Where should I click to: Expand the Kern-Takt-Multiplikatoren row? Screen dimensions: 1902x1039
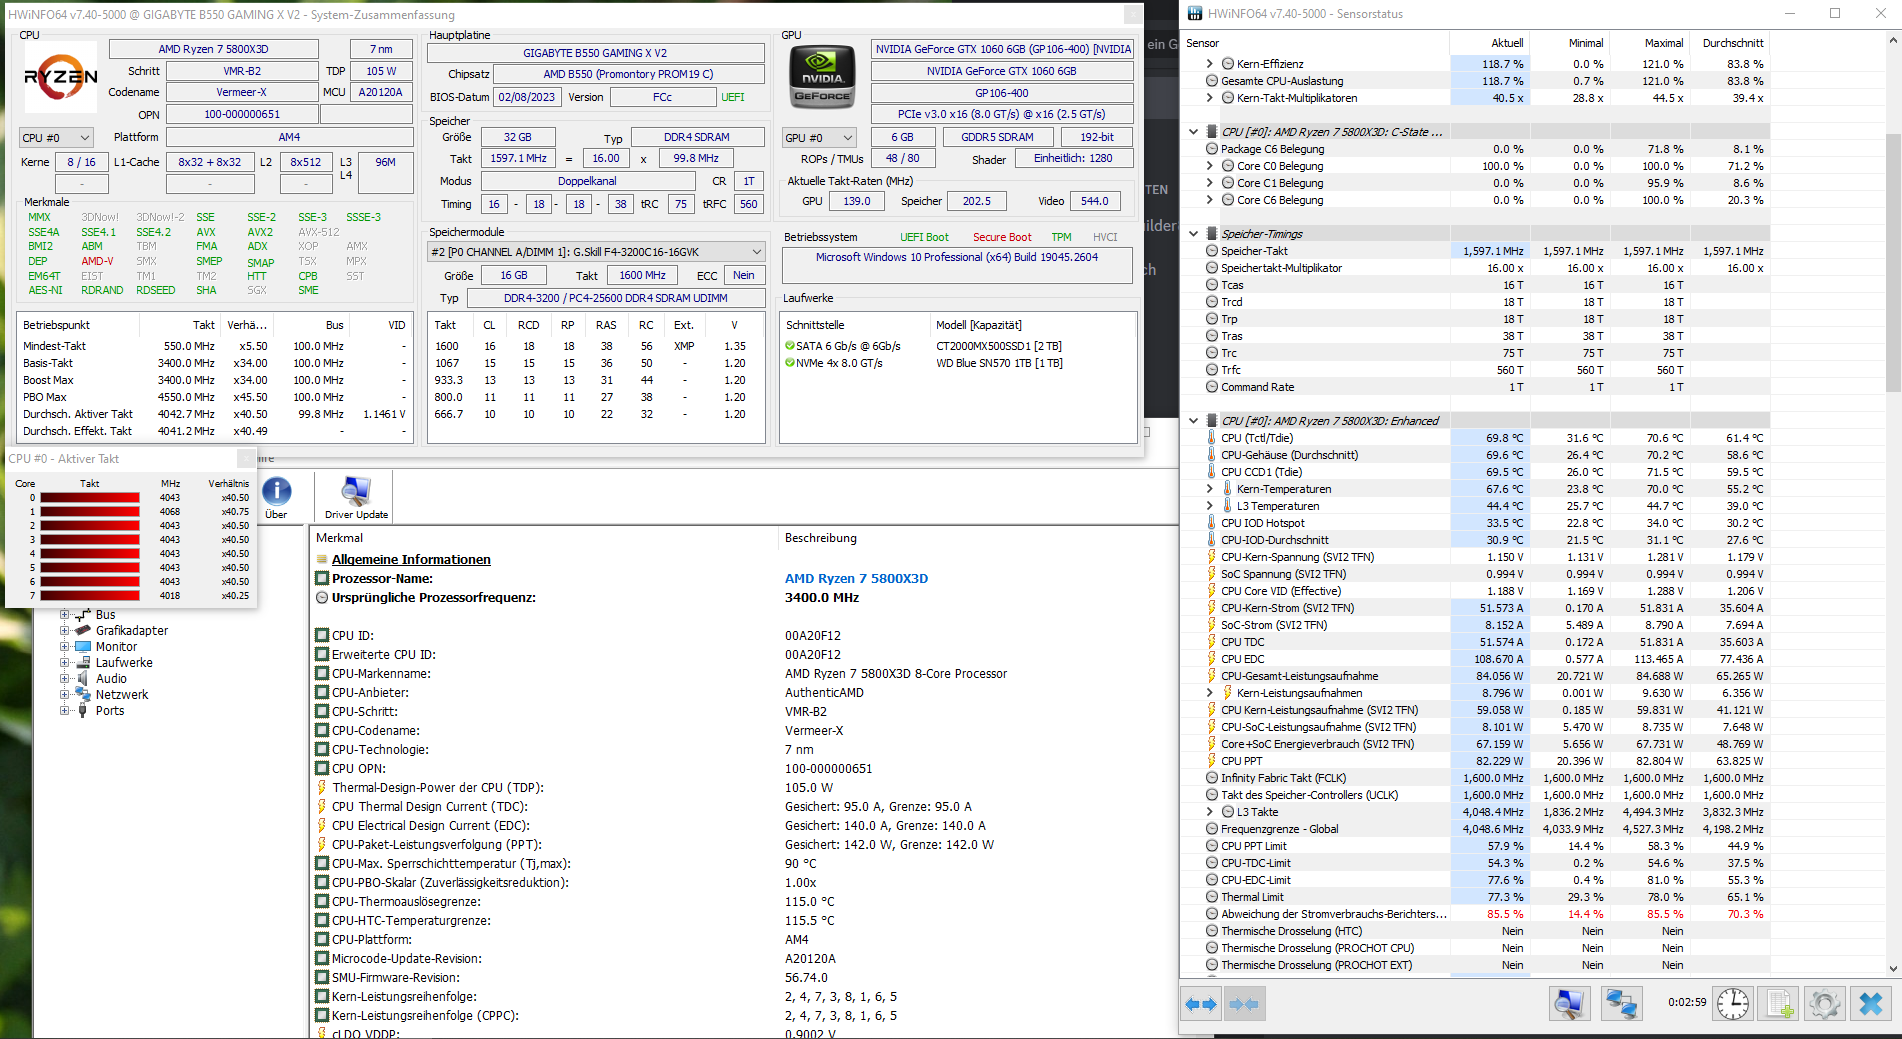pos(1210,98)
